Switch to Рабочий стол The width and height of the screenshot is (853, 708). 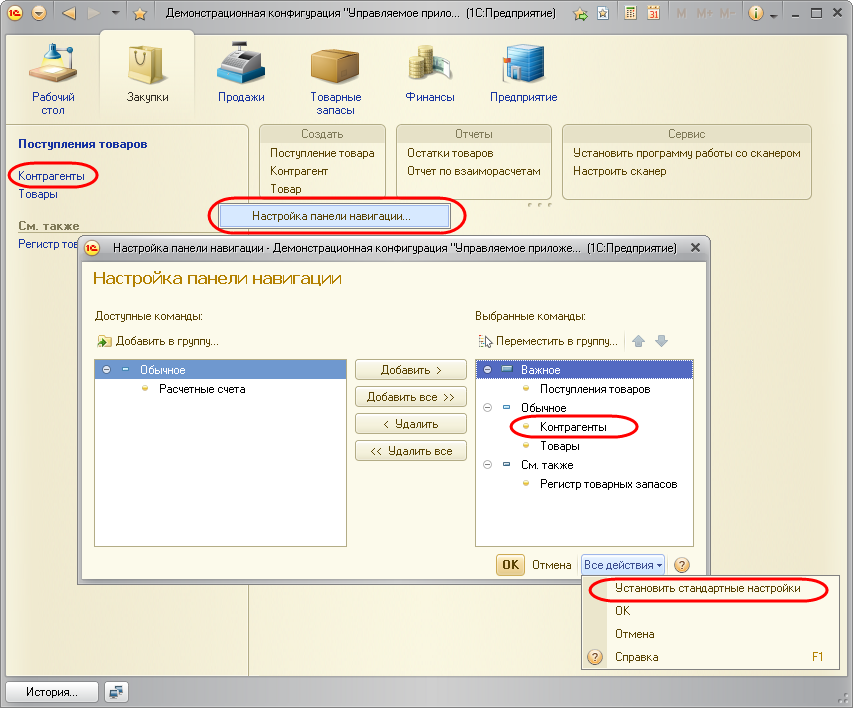tap(53, 78)
